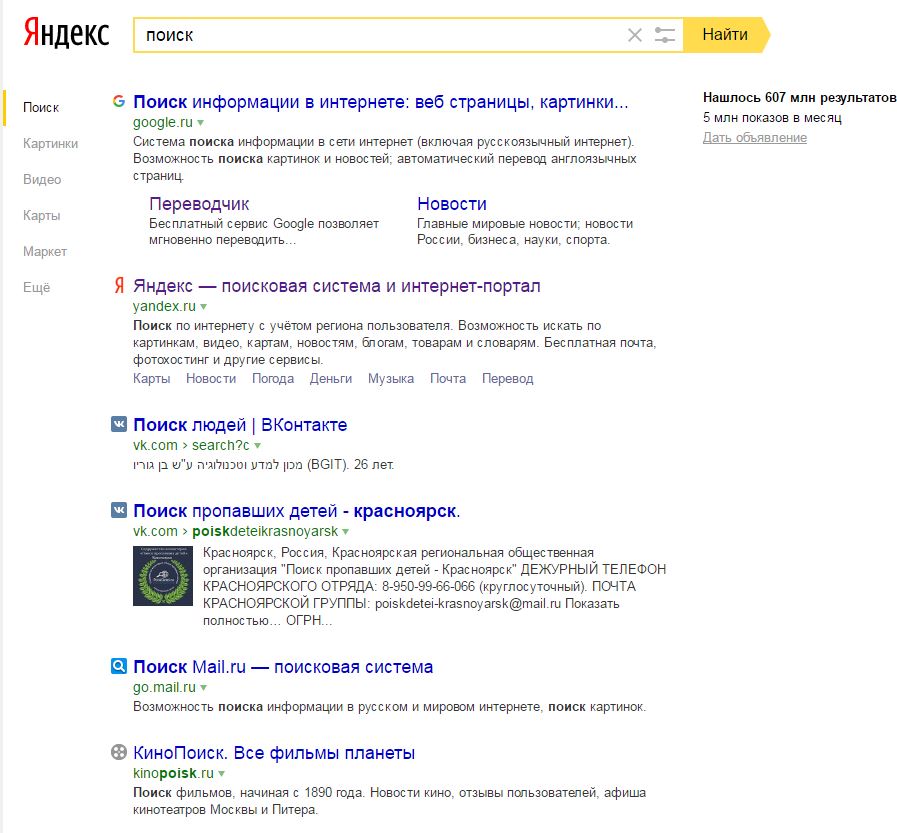Click Карты quick link under Yandex result
This screenshot has height=833, width=897.
(152, 379)
